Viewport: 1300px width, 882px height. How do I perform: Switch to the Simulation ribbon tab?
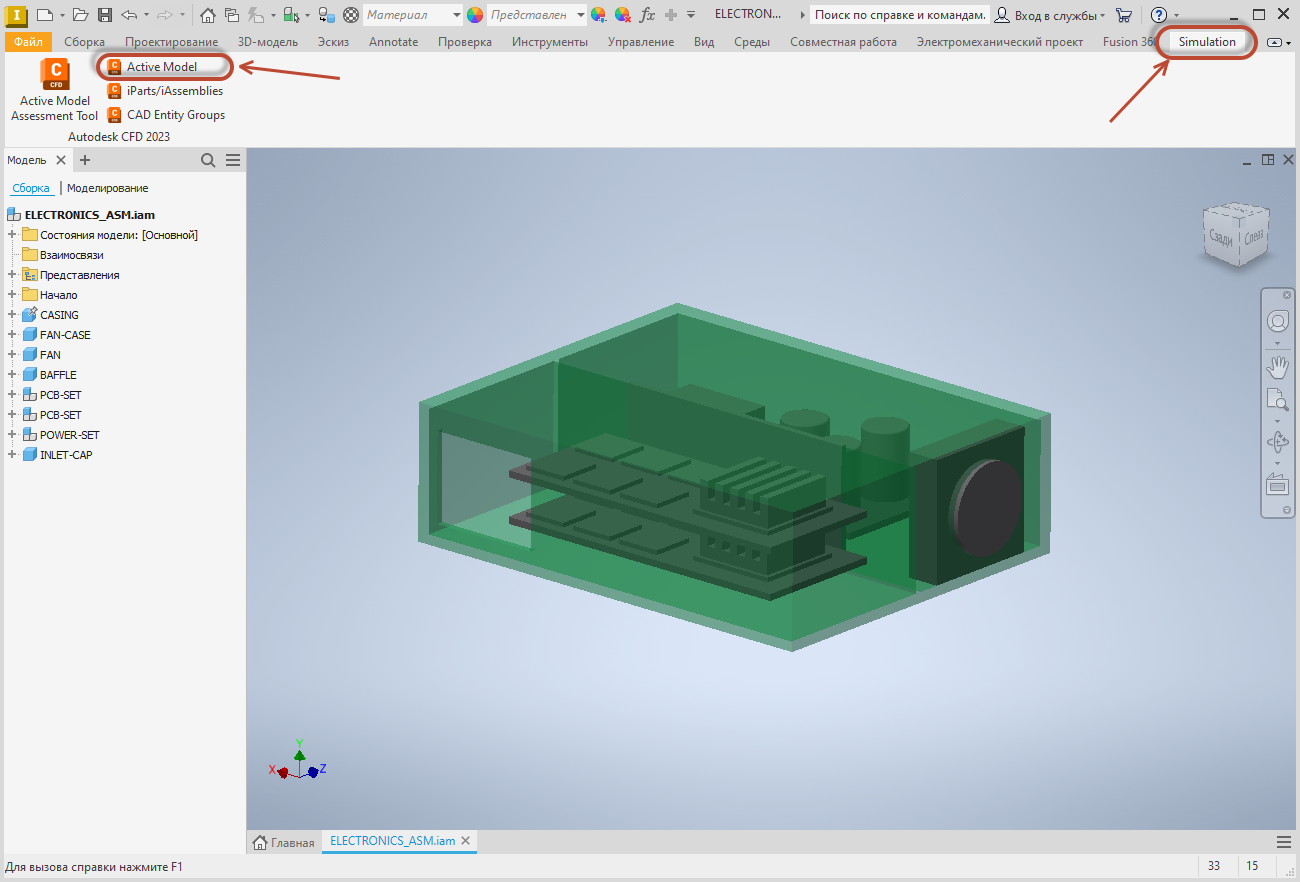(x=1207, y=42)
